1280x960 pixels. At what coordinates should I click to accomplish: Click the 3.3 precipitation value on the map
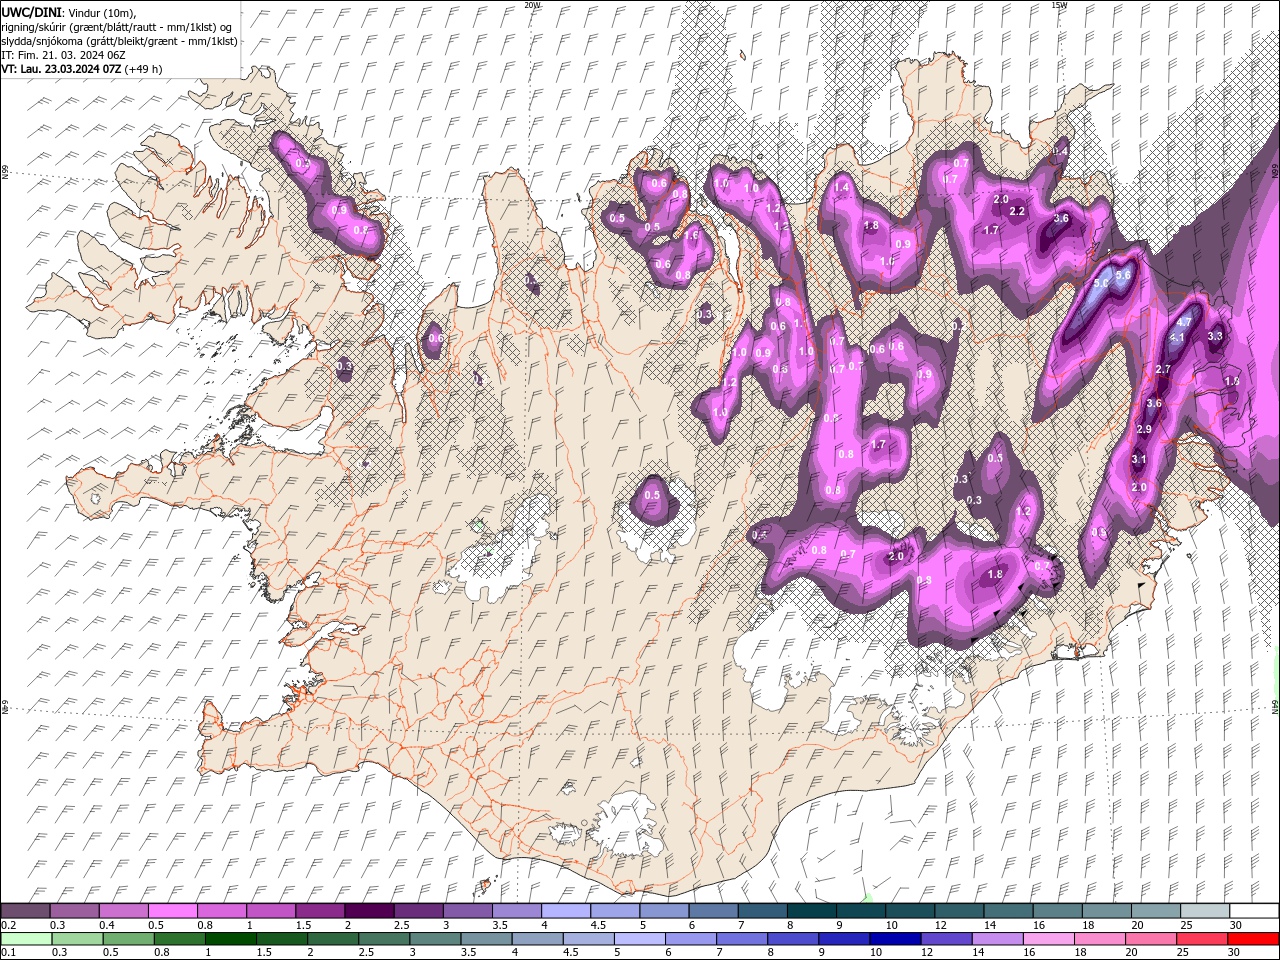(x=1216, y=336)
